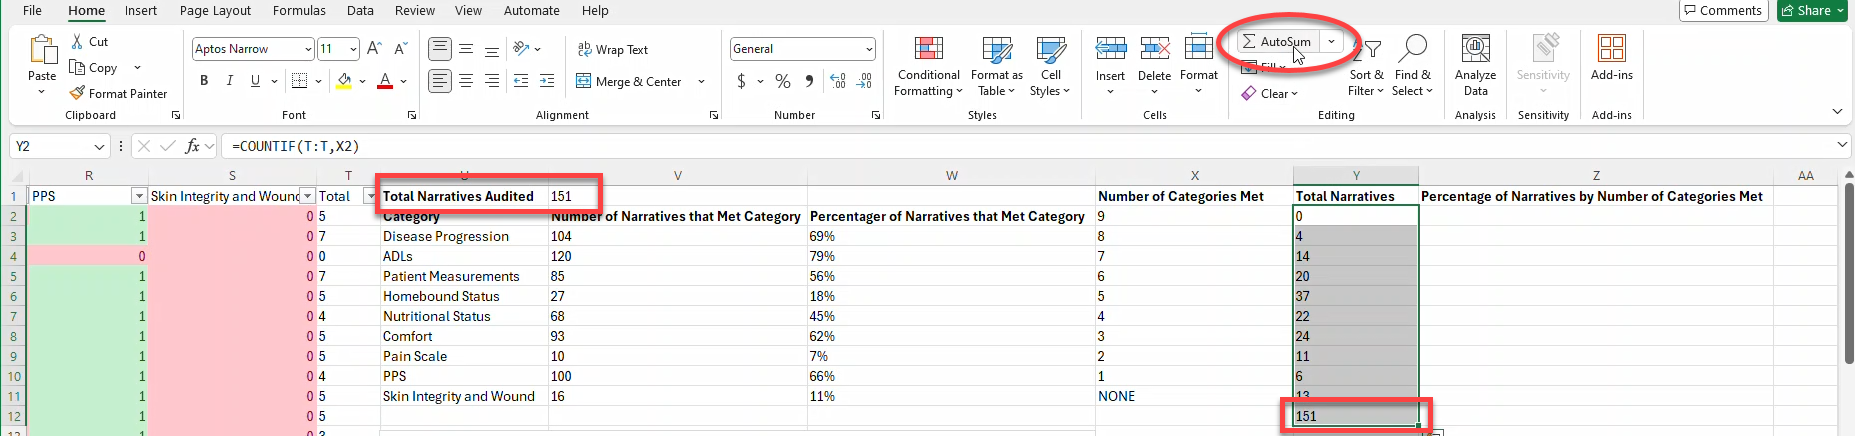This screenshot has width=1855, height=436.
Task: Toggle Italic formatting
Action: tap(230, 81)
